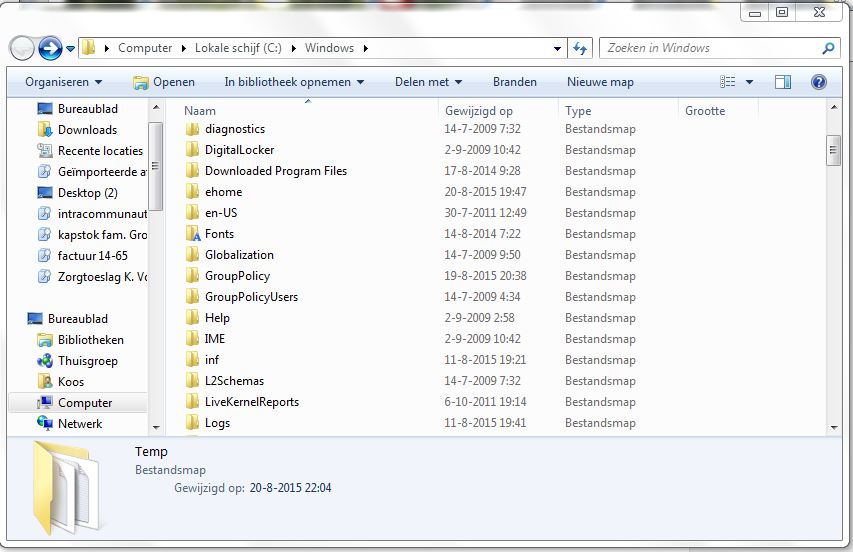Screen dimensions: 853x552
Task: Click the Branden button
Action: [515, 82]
